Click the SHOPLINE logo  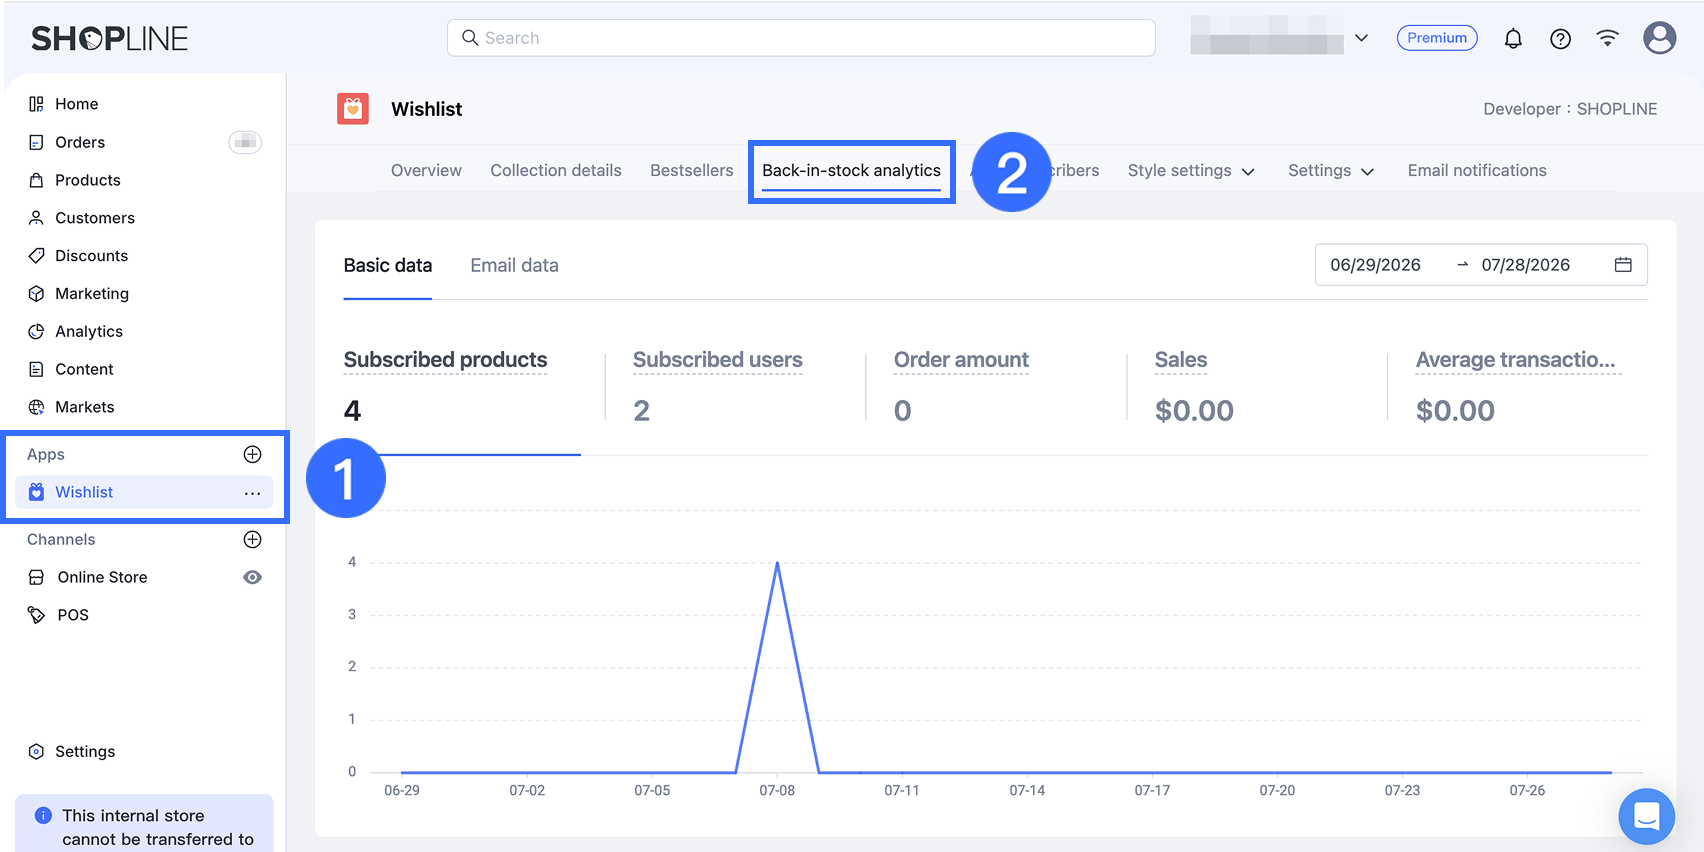[110, 39]
